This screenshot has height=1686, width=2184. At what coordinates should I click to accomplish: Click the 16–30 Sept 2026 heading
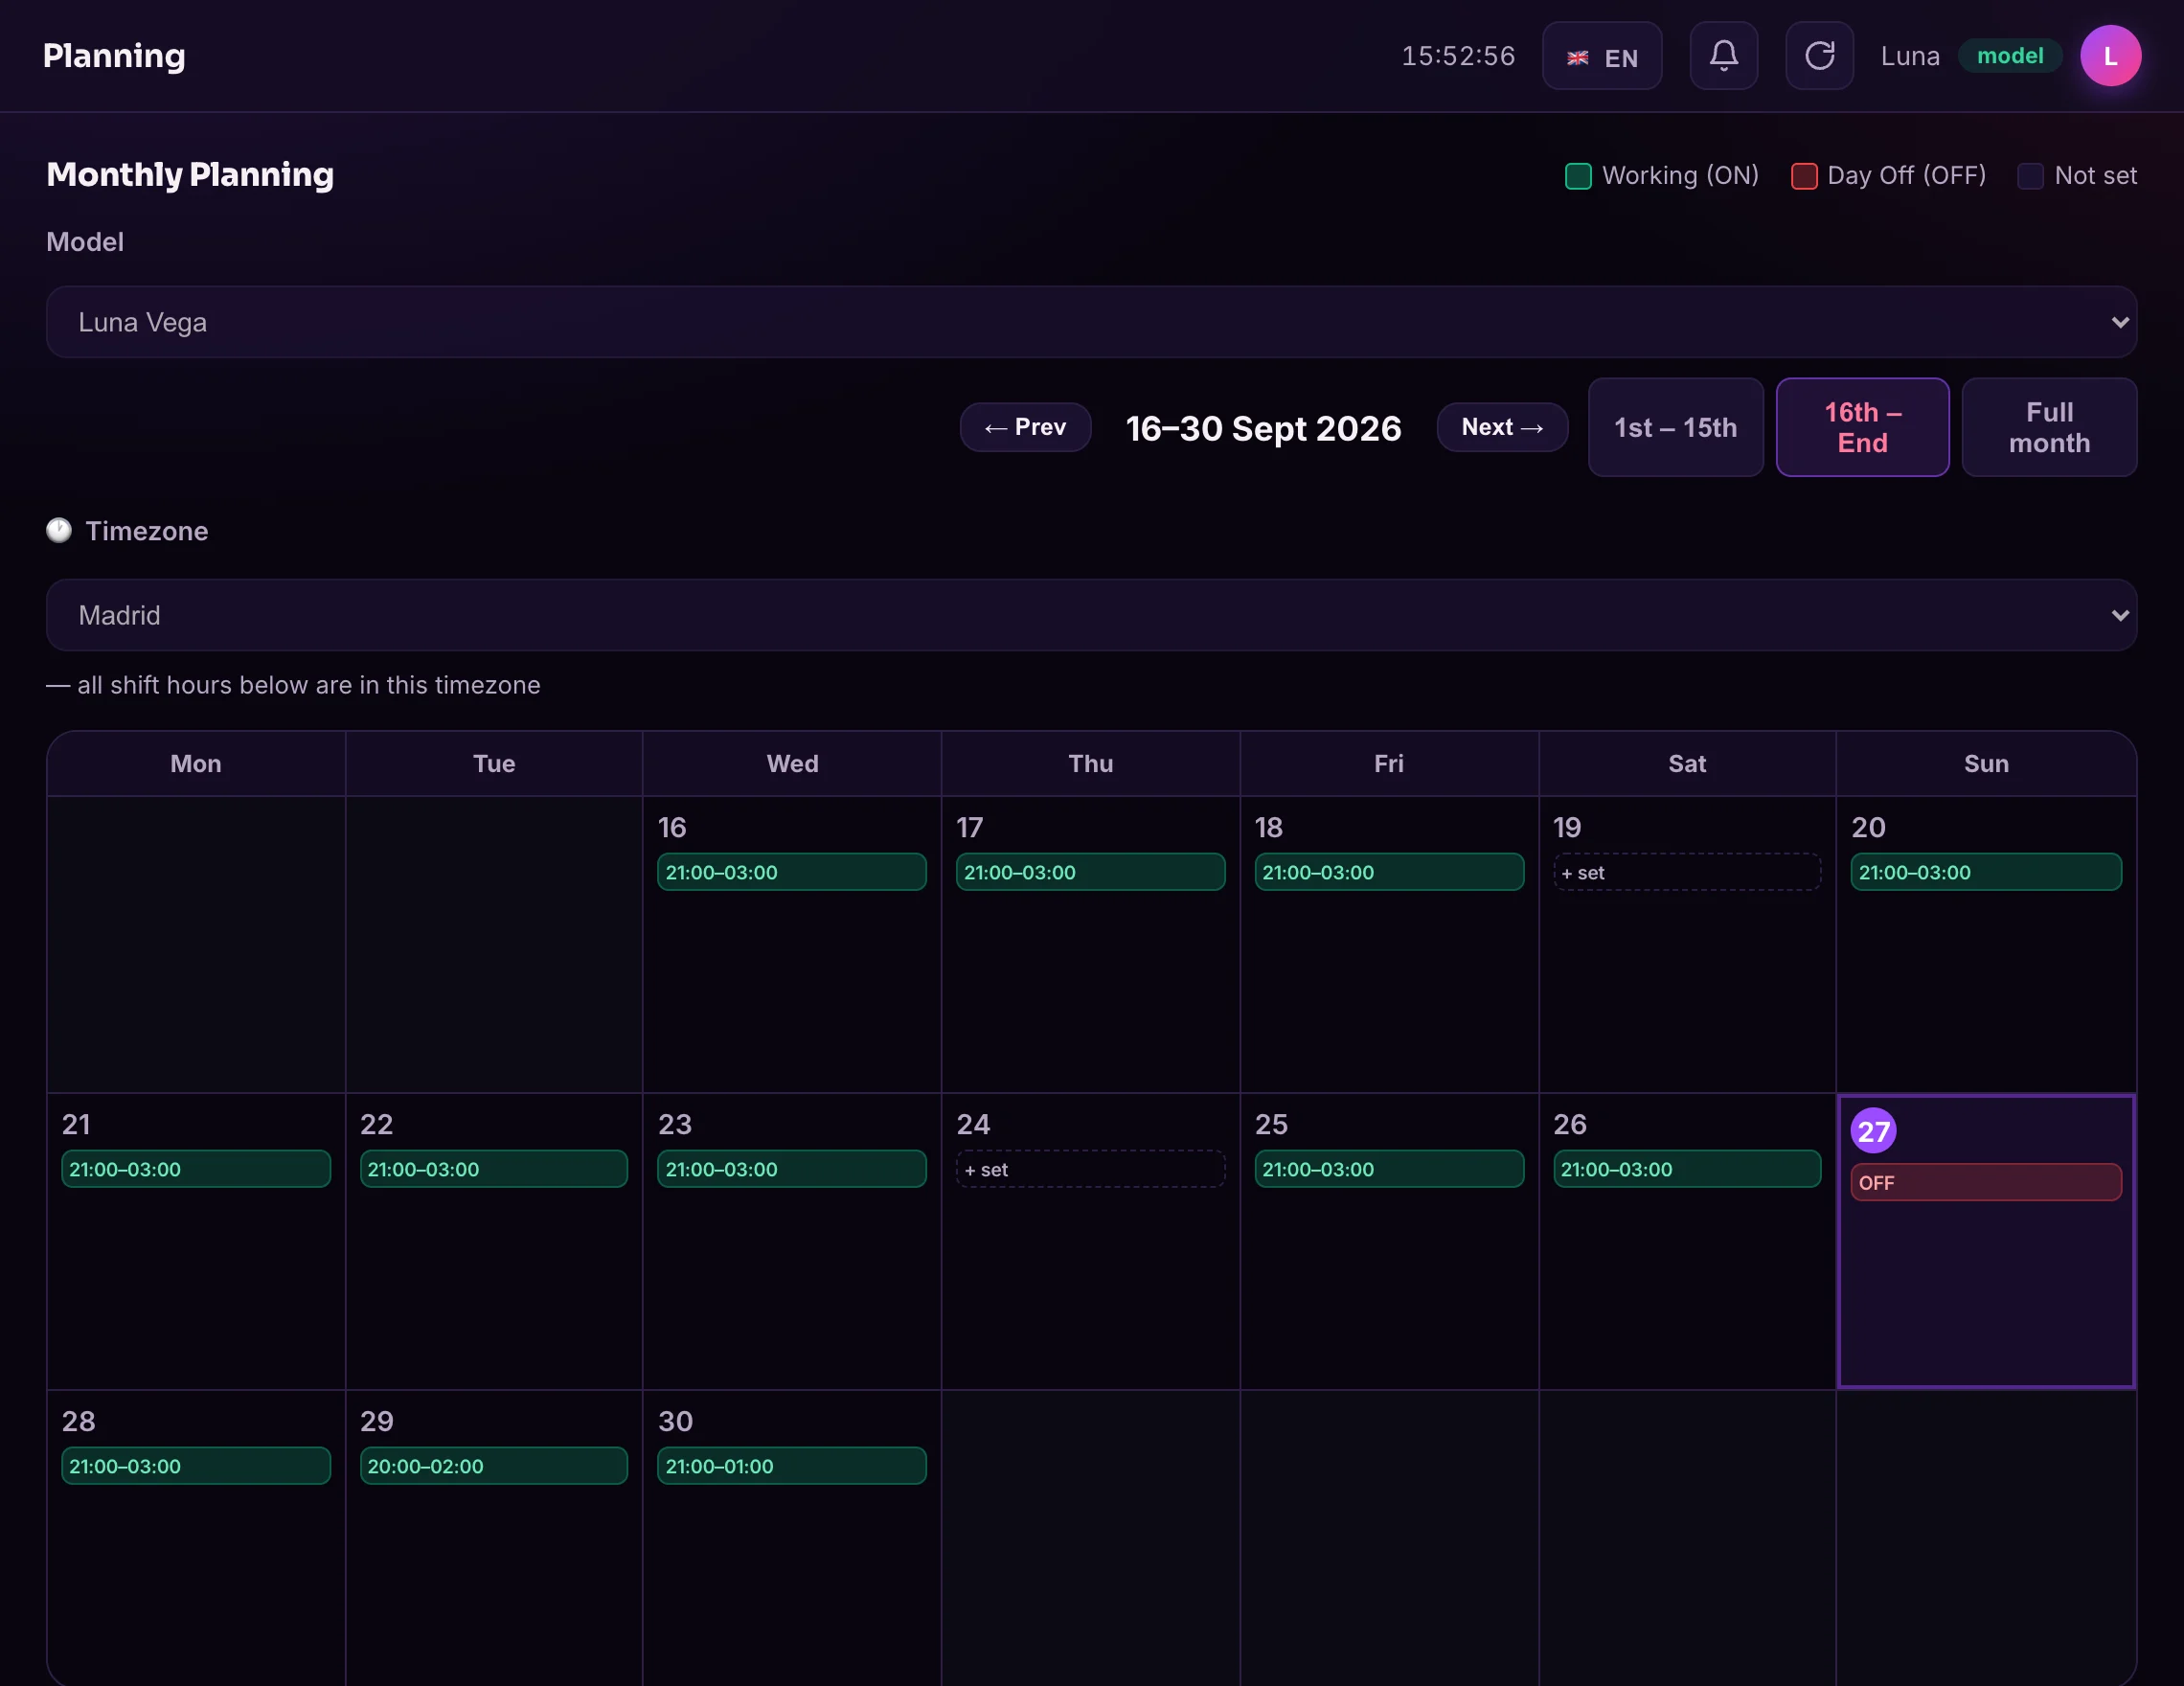[1263, 428]
